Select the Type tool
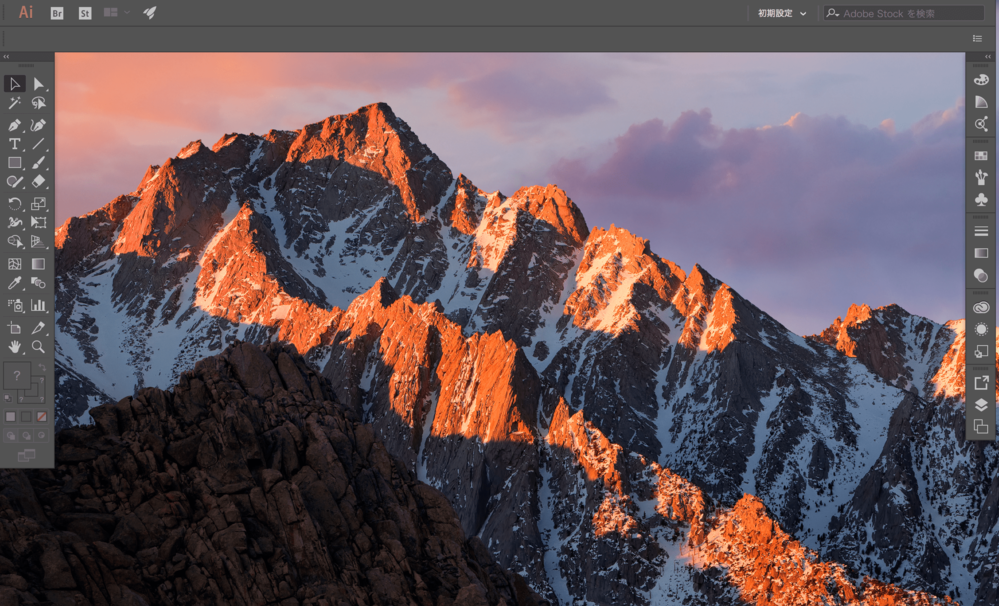999x606 pixels. pyautogui.click(x=15, y=144)
